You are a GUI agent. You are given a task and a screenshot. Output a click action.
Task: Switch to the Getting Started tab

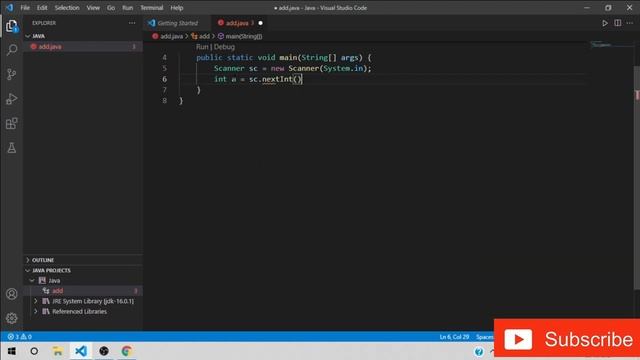pos(177,23)
